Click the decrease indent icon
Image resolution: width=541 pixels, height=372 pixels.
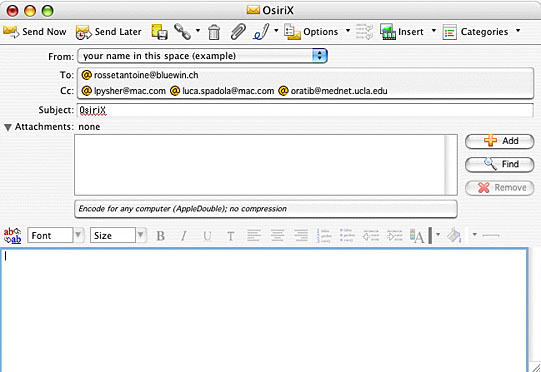pos(371,236)
